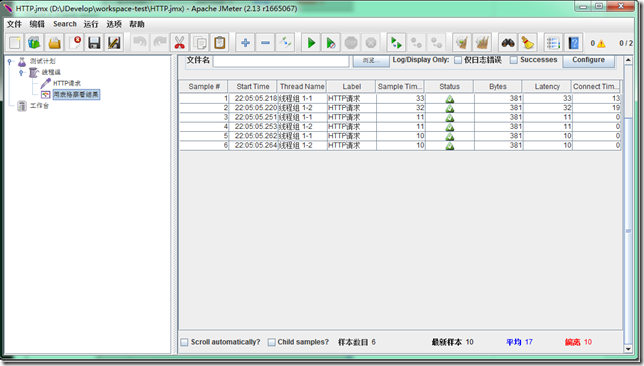Click the Clear results broom icon
644x366 pixels.
462,43
